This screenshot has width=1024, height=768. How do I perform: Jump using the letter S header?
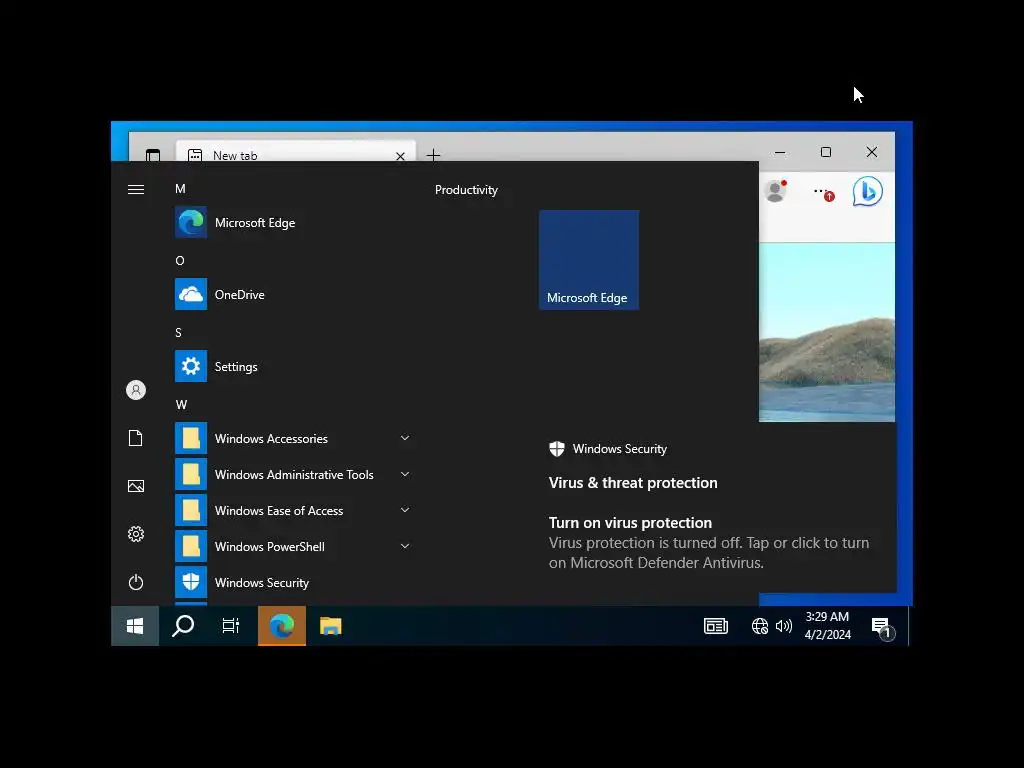(x=178, y=332)
